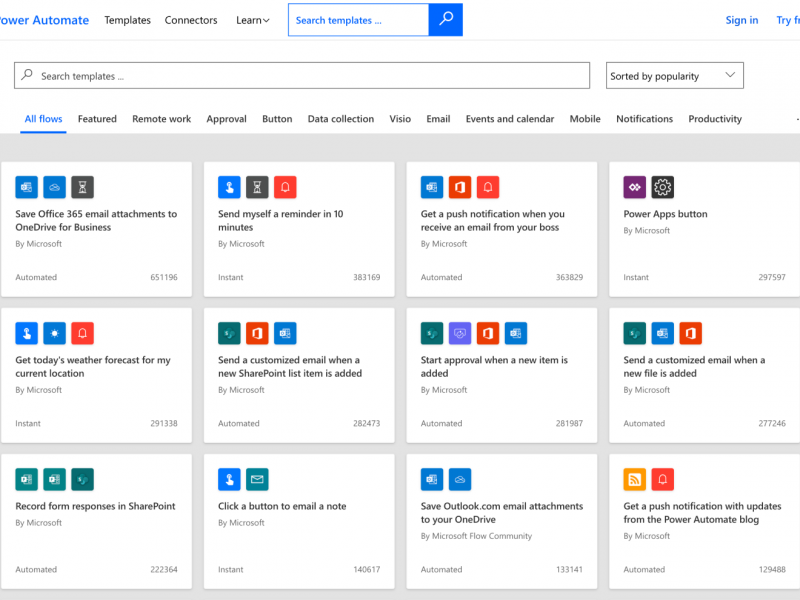Click the teal mail envelope icon on the email a note card
This screenshot has width=800, height=600.
coord(257,479)
